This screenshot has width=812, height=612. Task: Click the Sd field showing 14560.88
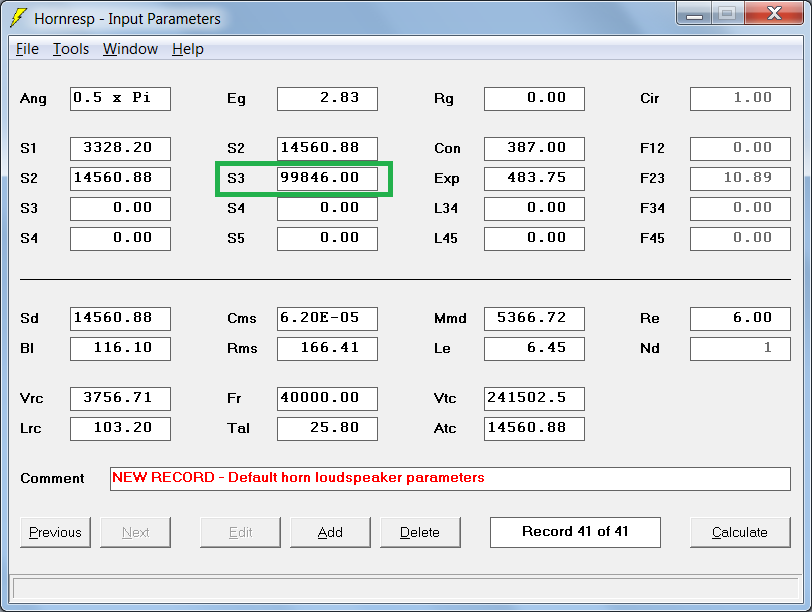click(120, 319)
